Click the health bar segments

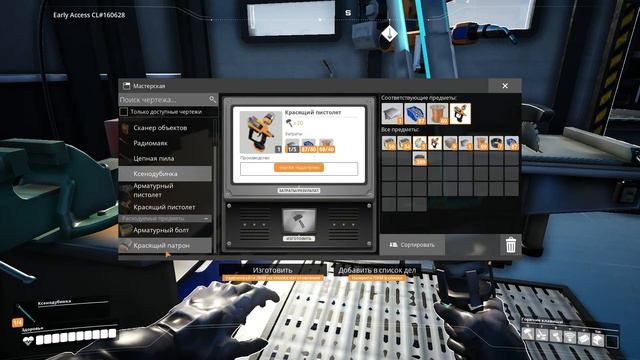(76, 337)
